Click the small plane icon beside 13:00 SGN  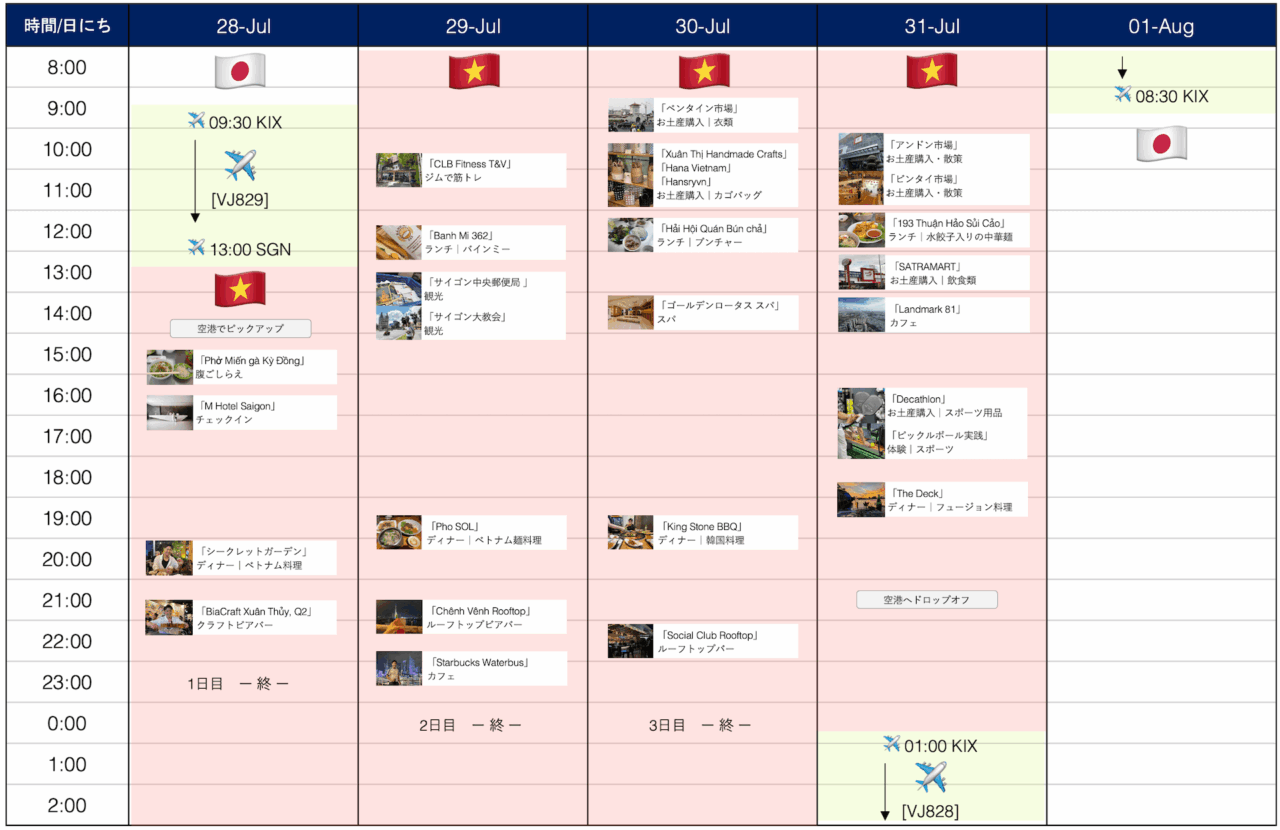(x=196, y=248)
